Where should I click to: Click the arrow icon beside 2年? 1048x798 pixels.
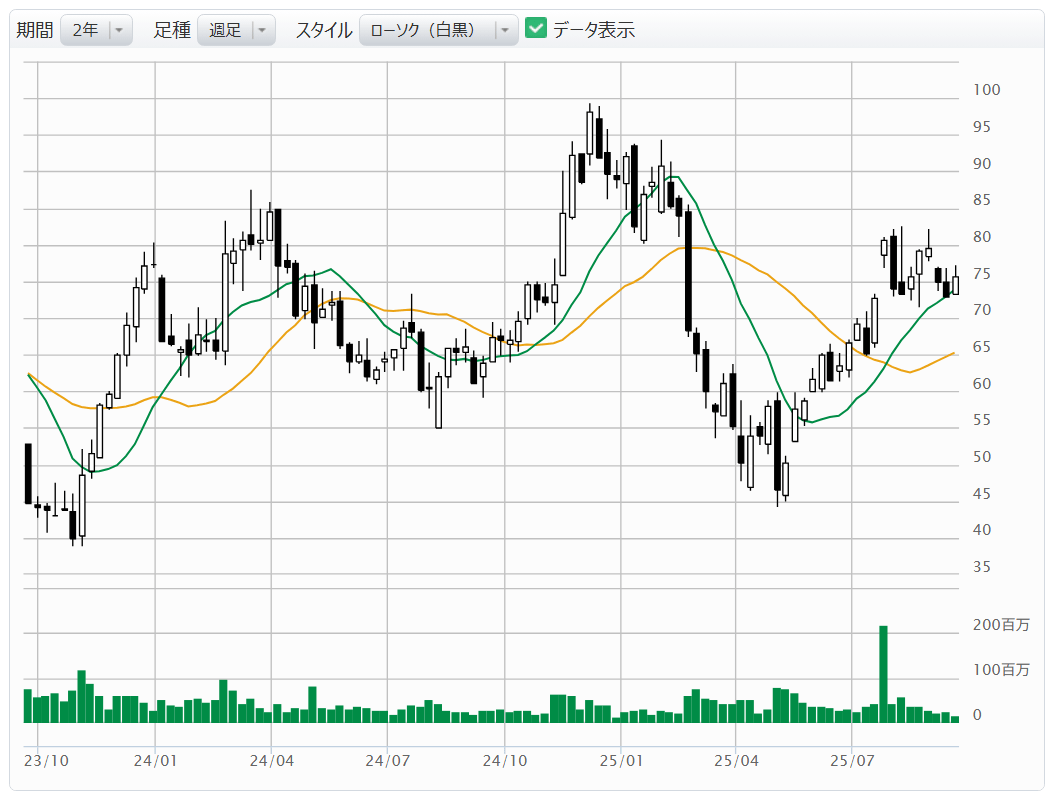120,30
